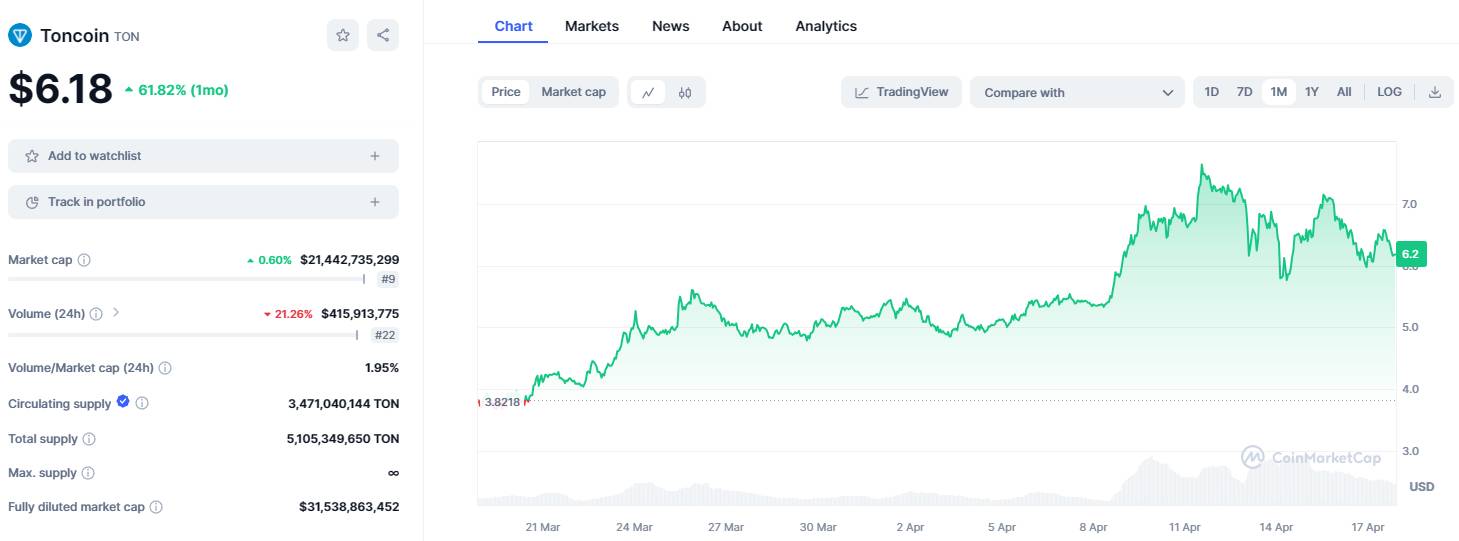The height and width of the screenshot is (541, 1459).
Task: Click volume value $415,913,775
Action: click(x=360, y=314)
